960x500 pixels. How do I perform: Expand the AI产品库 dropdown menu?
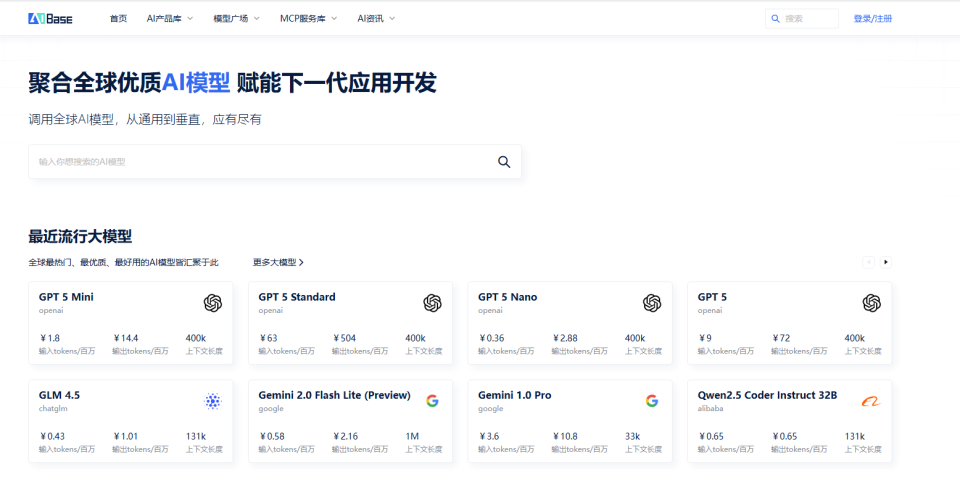pyautogui.click(x=170, y=19)
